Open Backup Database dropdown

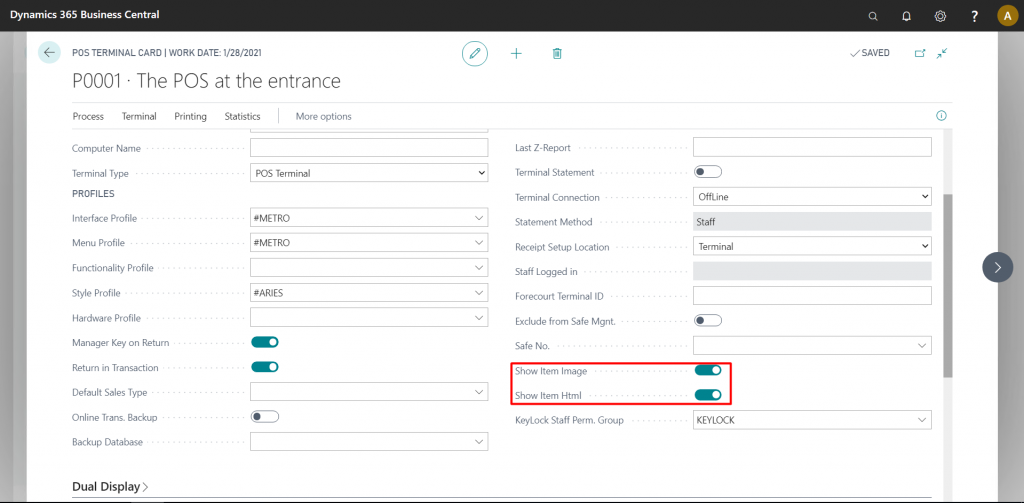pyautogui.click(x=479, y=442)
